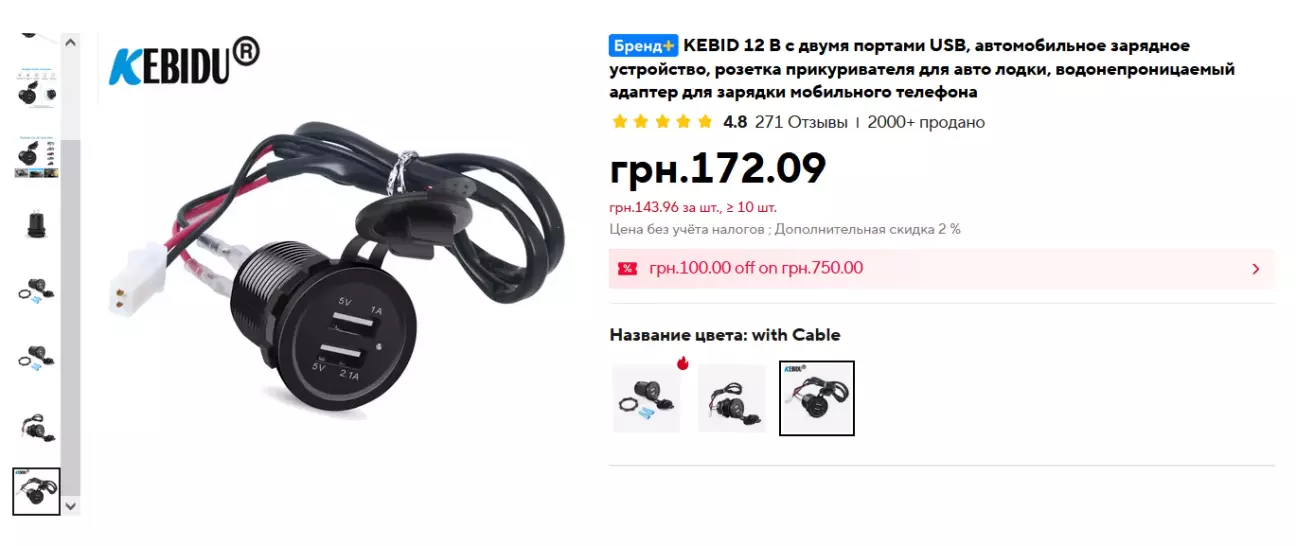Click the red percent discount icon
This screenshot has width=1296, height=546.
[628, 268]
